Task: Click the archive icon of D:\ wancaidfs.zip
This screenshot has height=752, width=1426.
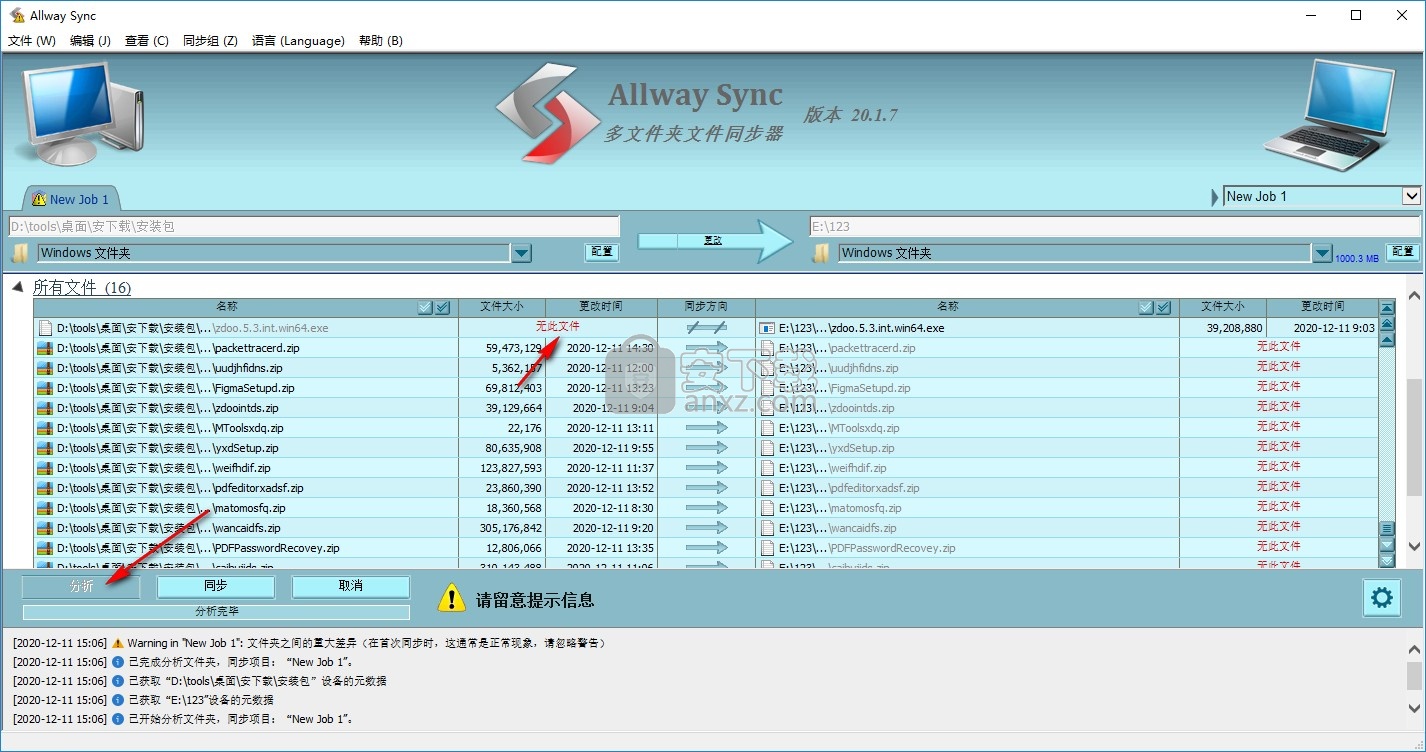Action: pyautogui.click(x=44, y=528)
